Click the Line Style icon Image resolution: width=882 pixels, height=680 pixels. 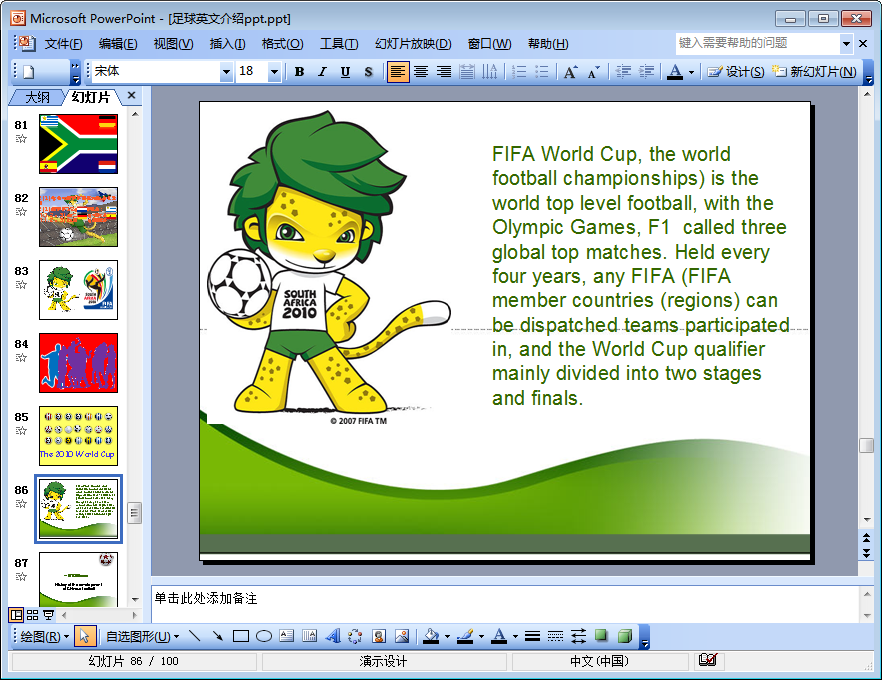pyautogui.click(x=532, y=636)
